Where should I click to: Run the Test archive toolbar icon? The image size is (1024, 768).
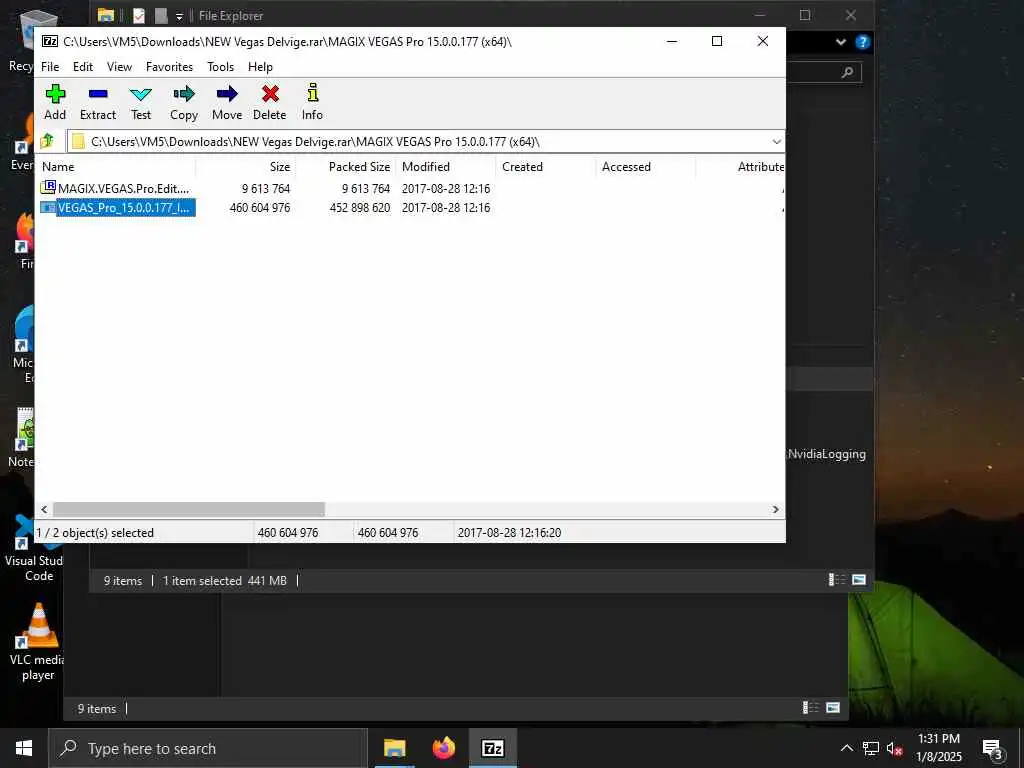140,103
